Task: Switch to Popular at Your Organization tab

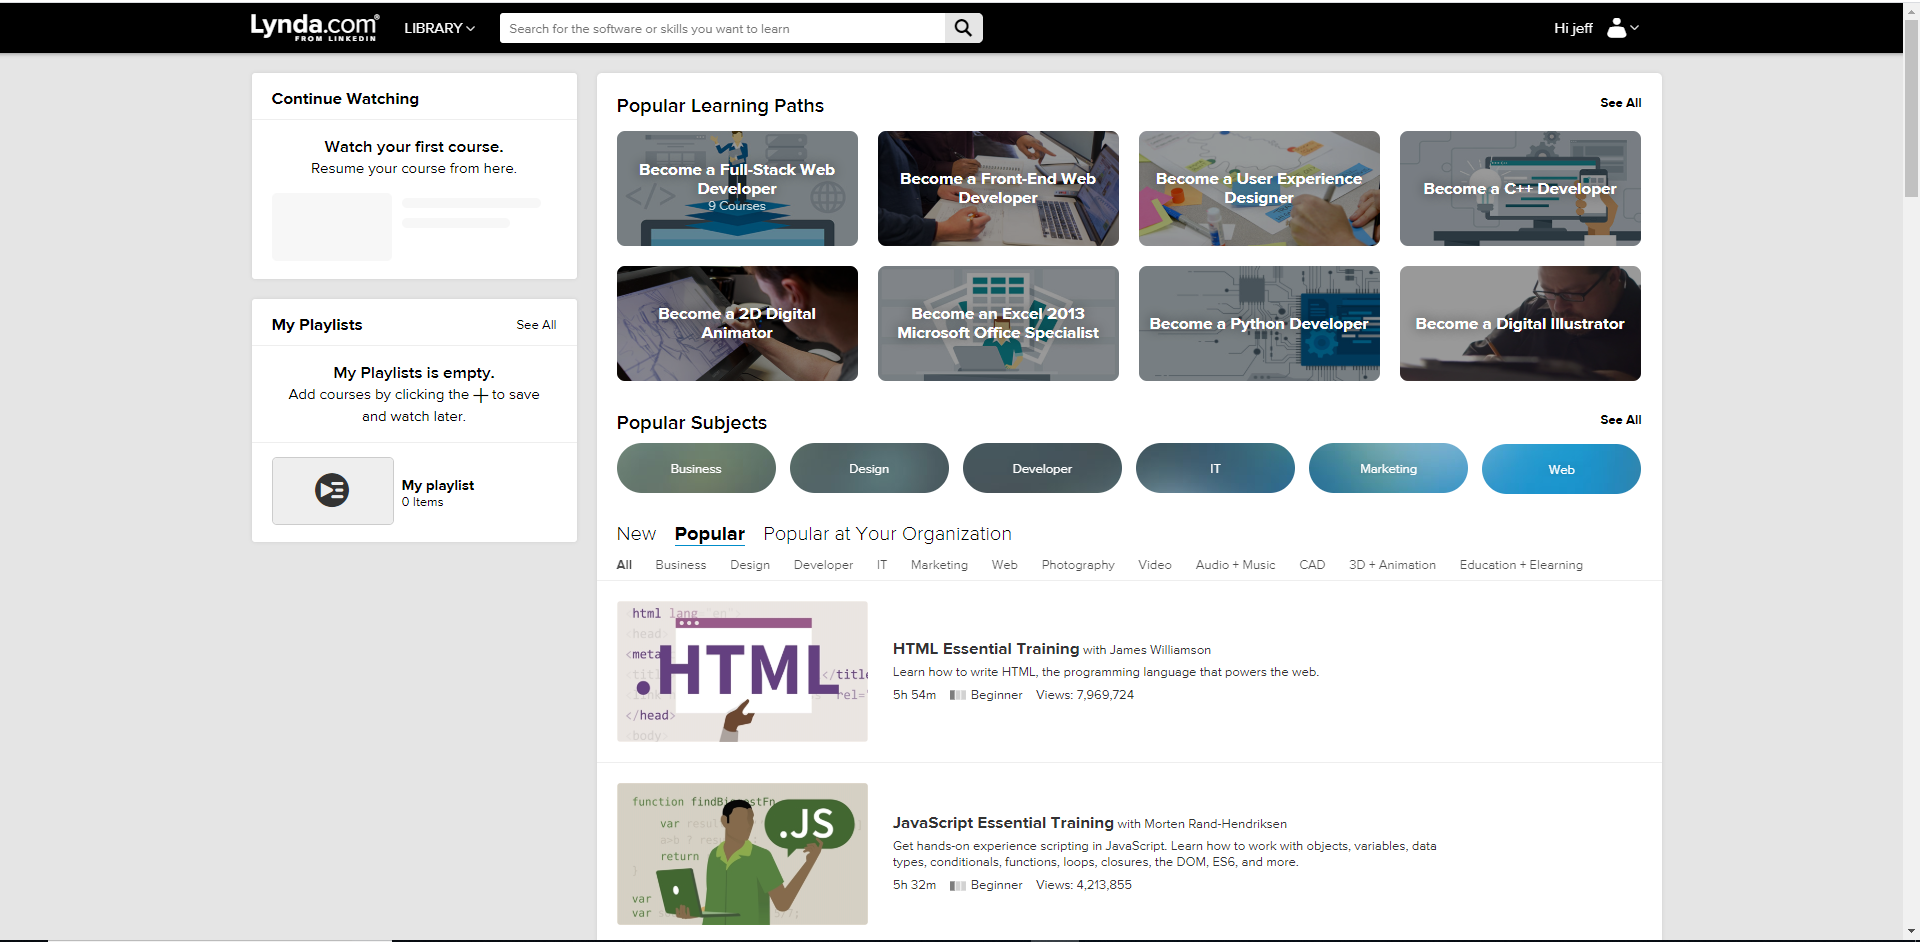Action: tap(887, 534)
